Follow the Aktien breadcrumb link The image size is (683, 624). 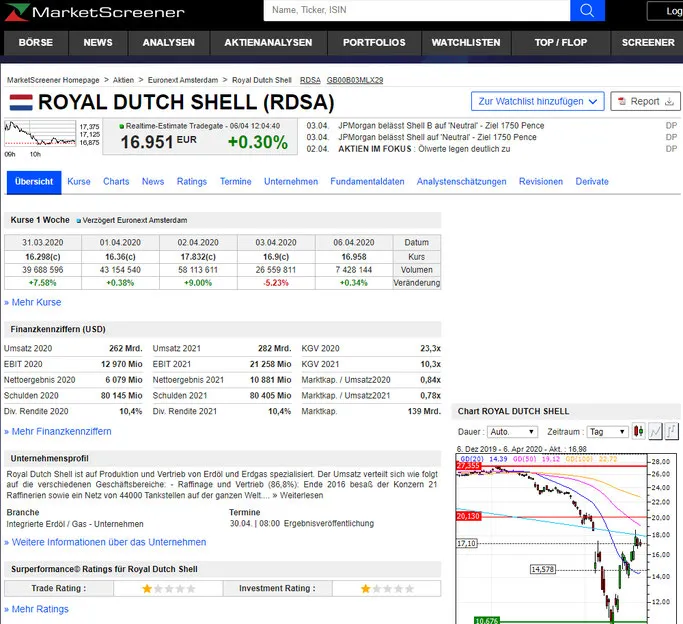tap(123, 80)
